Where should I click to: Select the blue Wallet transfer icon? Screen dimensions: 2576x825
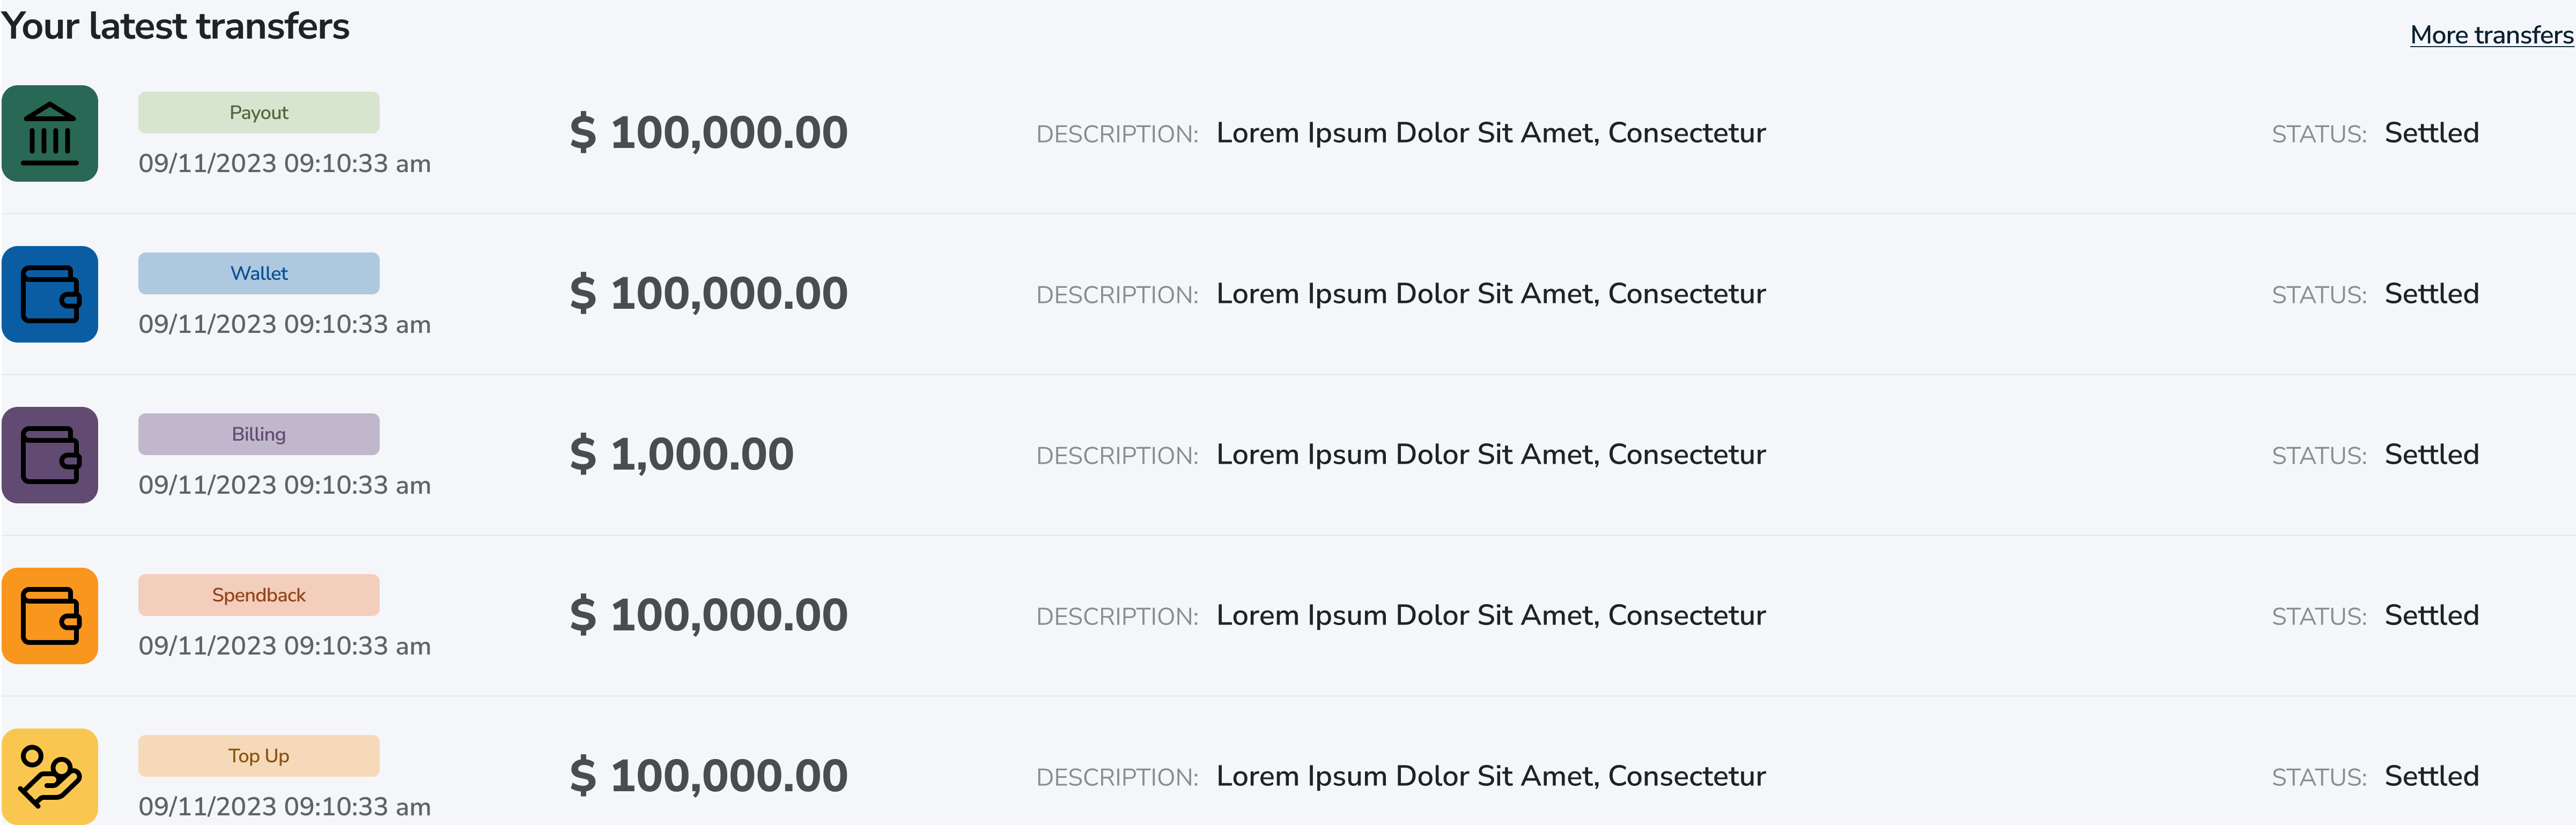click(x=50, y=294)
